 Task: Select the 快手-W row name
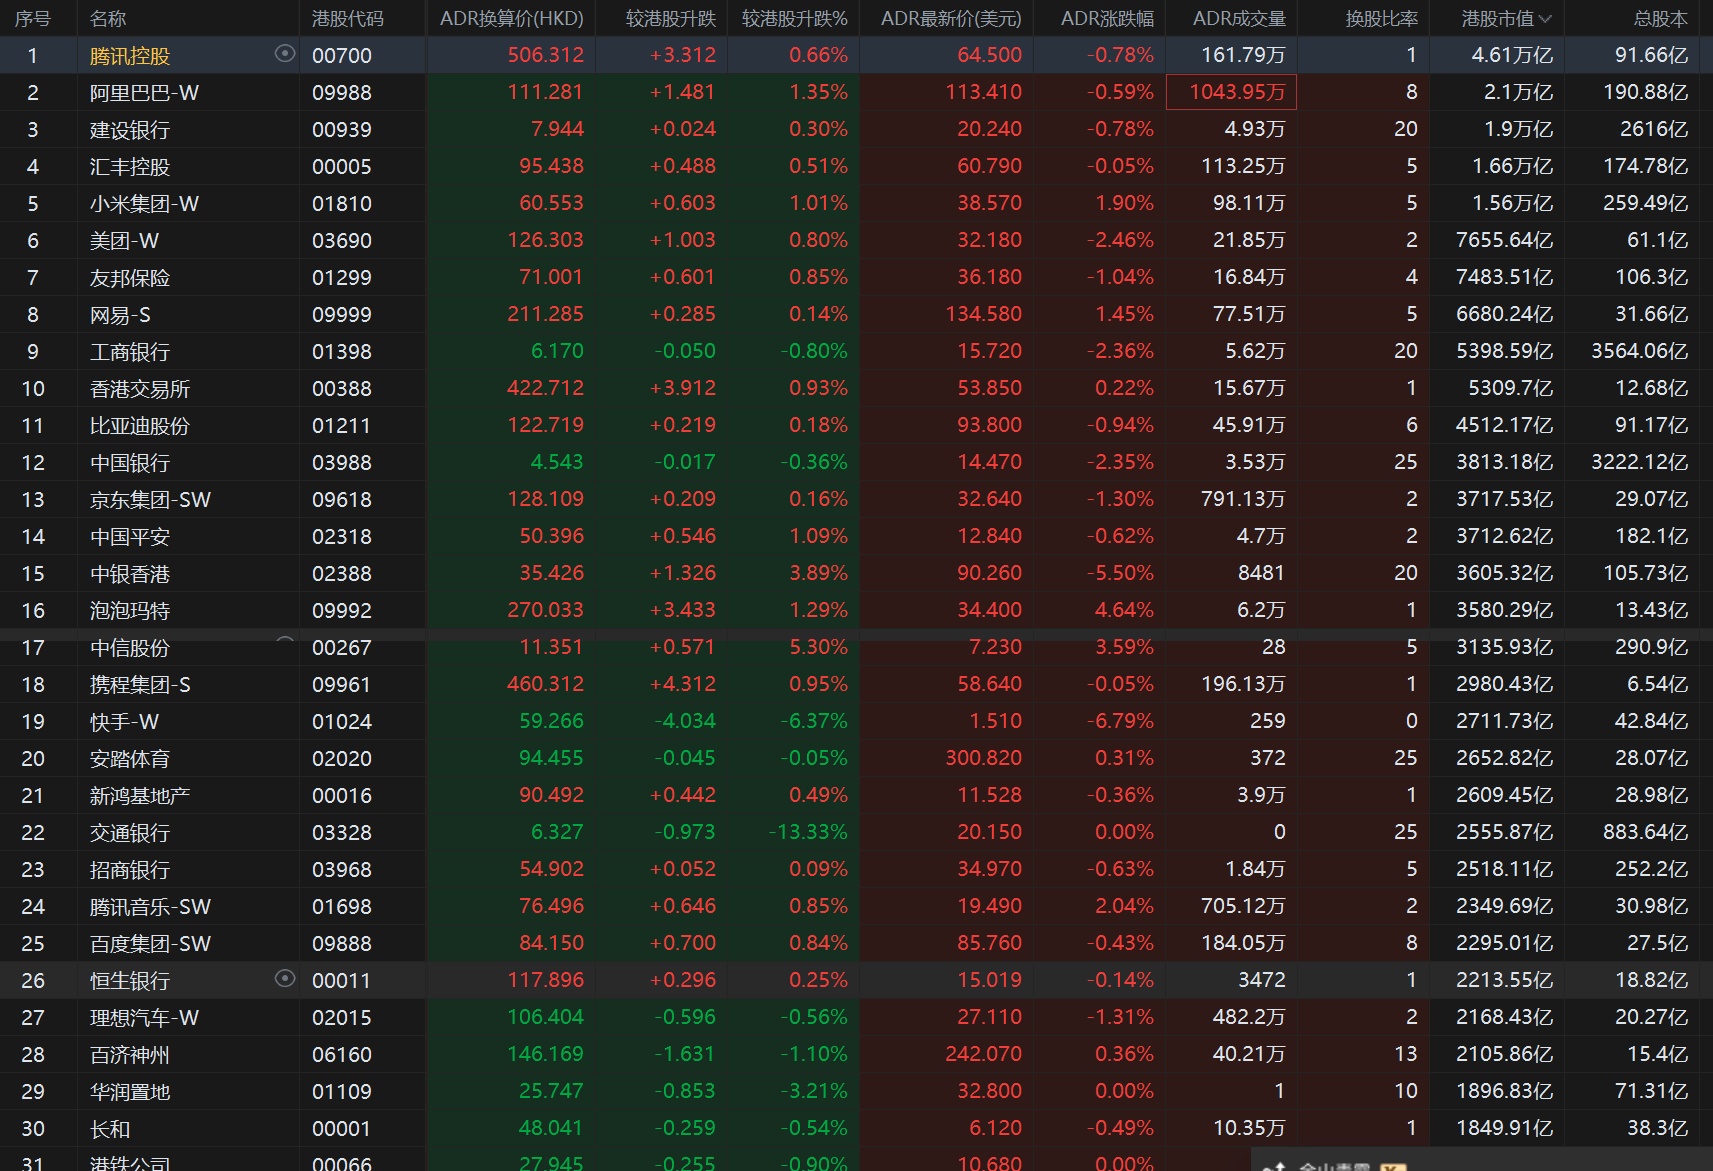point(124,722)
